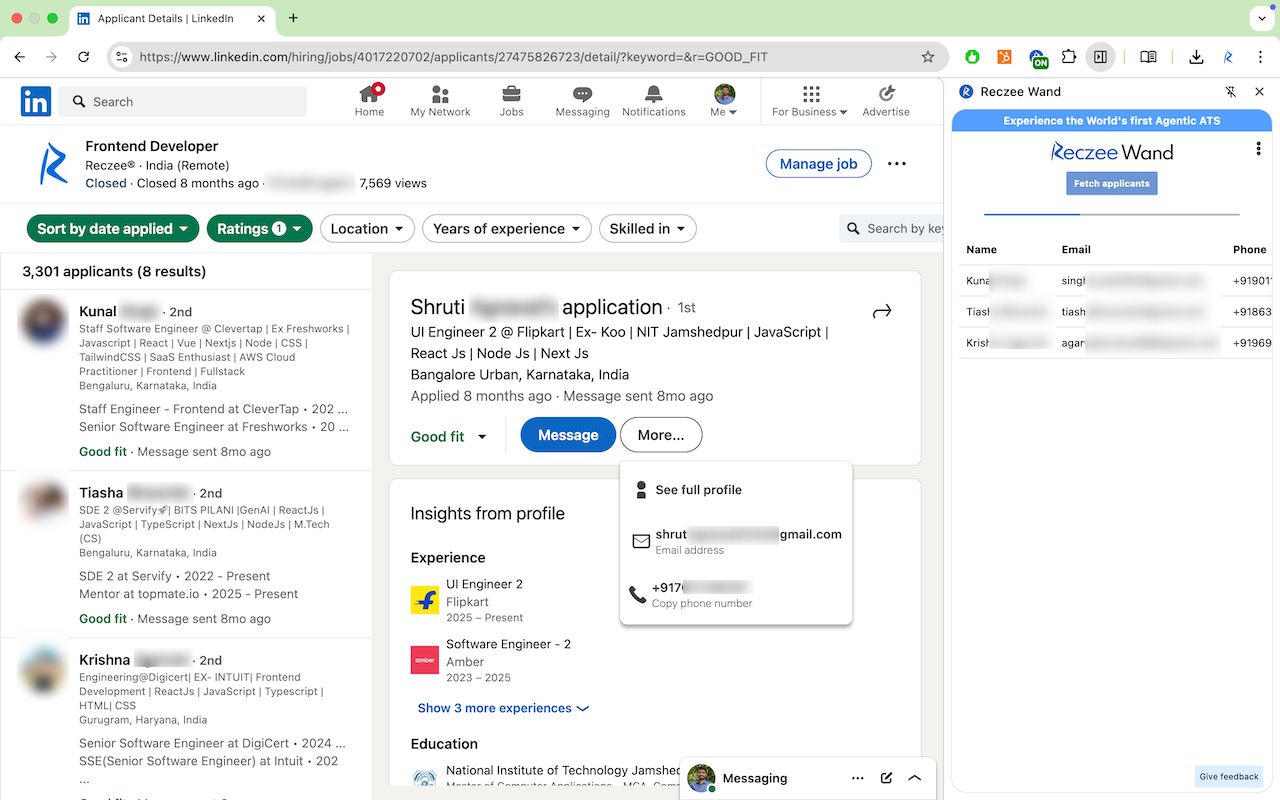Open the Ratings filter dropdown

click(x=260, y=229)
